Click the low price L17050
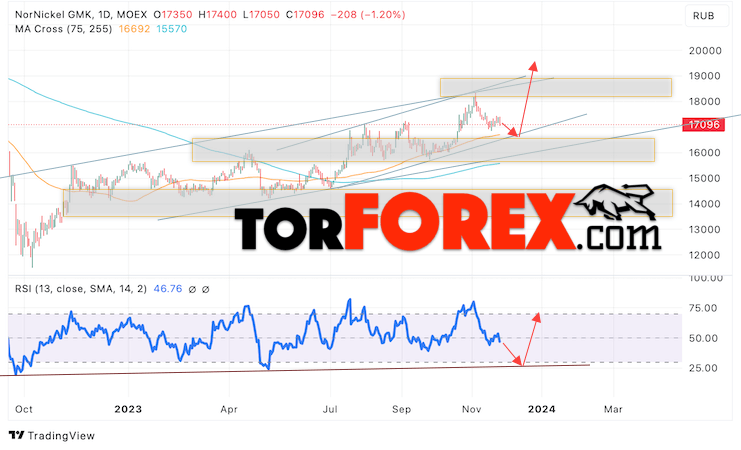The image size is (741, 450). pos(261,15)
